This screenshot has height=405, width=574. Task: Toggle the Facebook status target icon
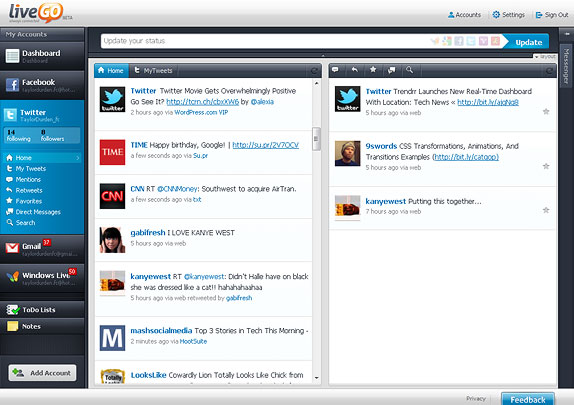click(459, 41)
